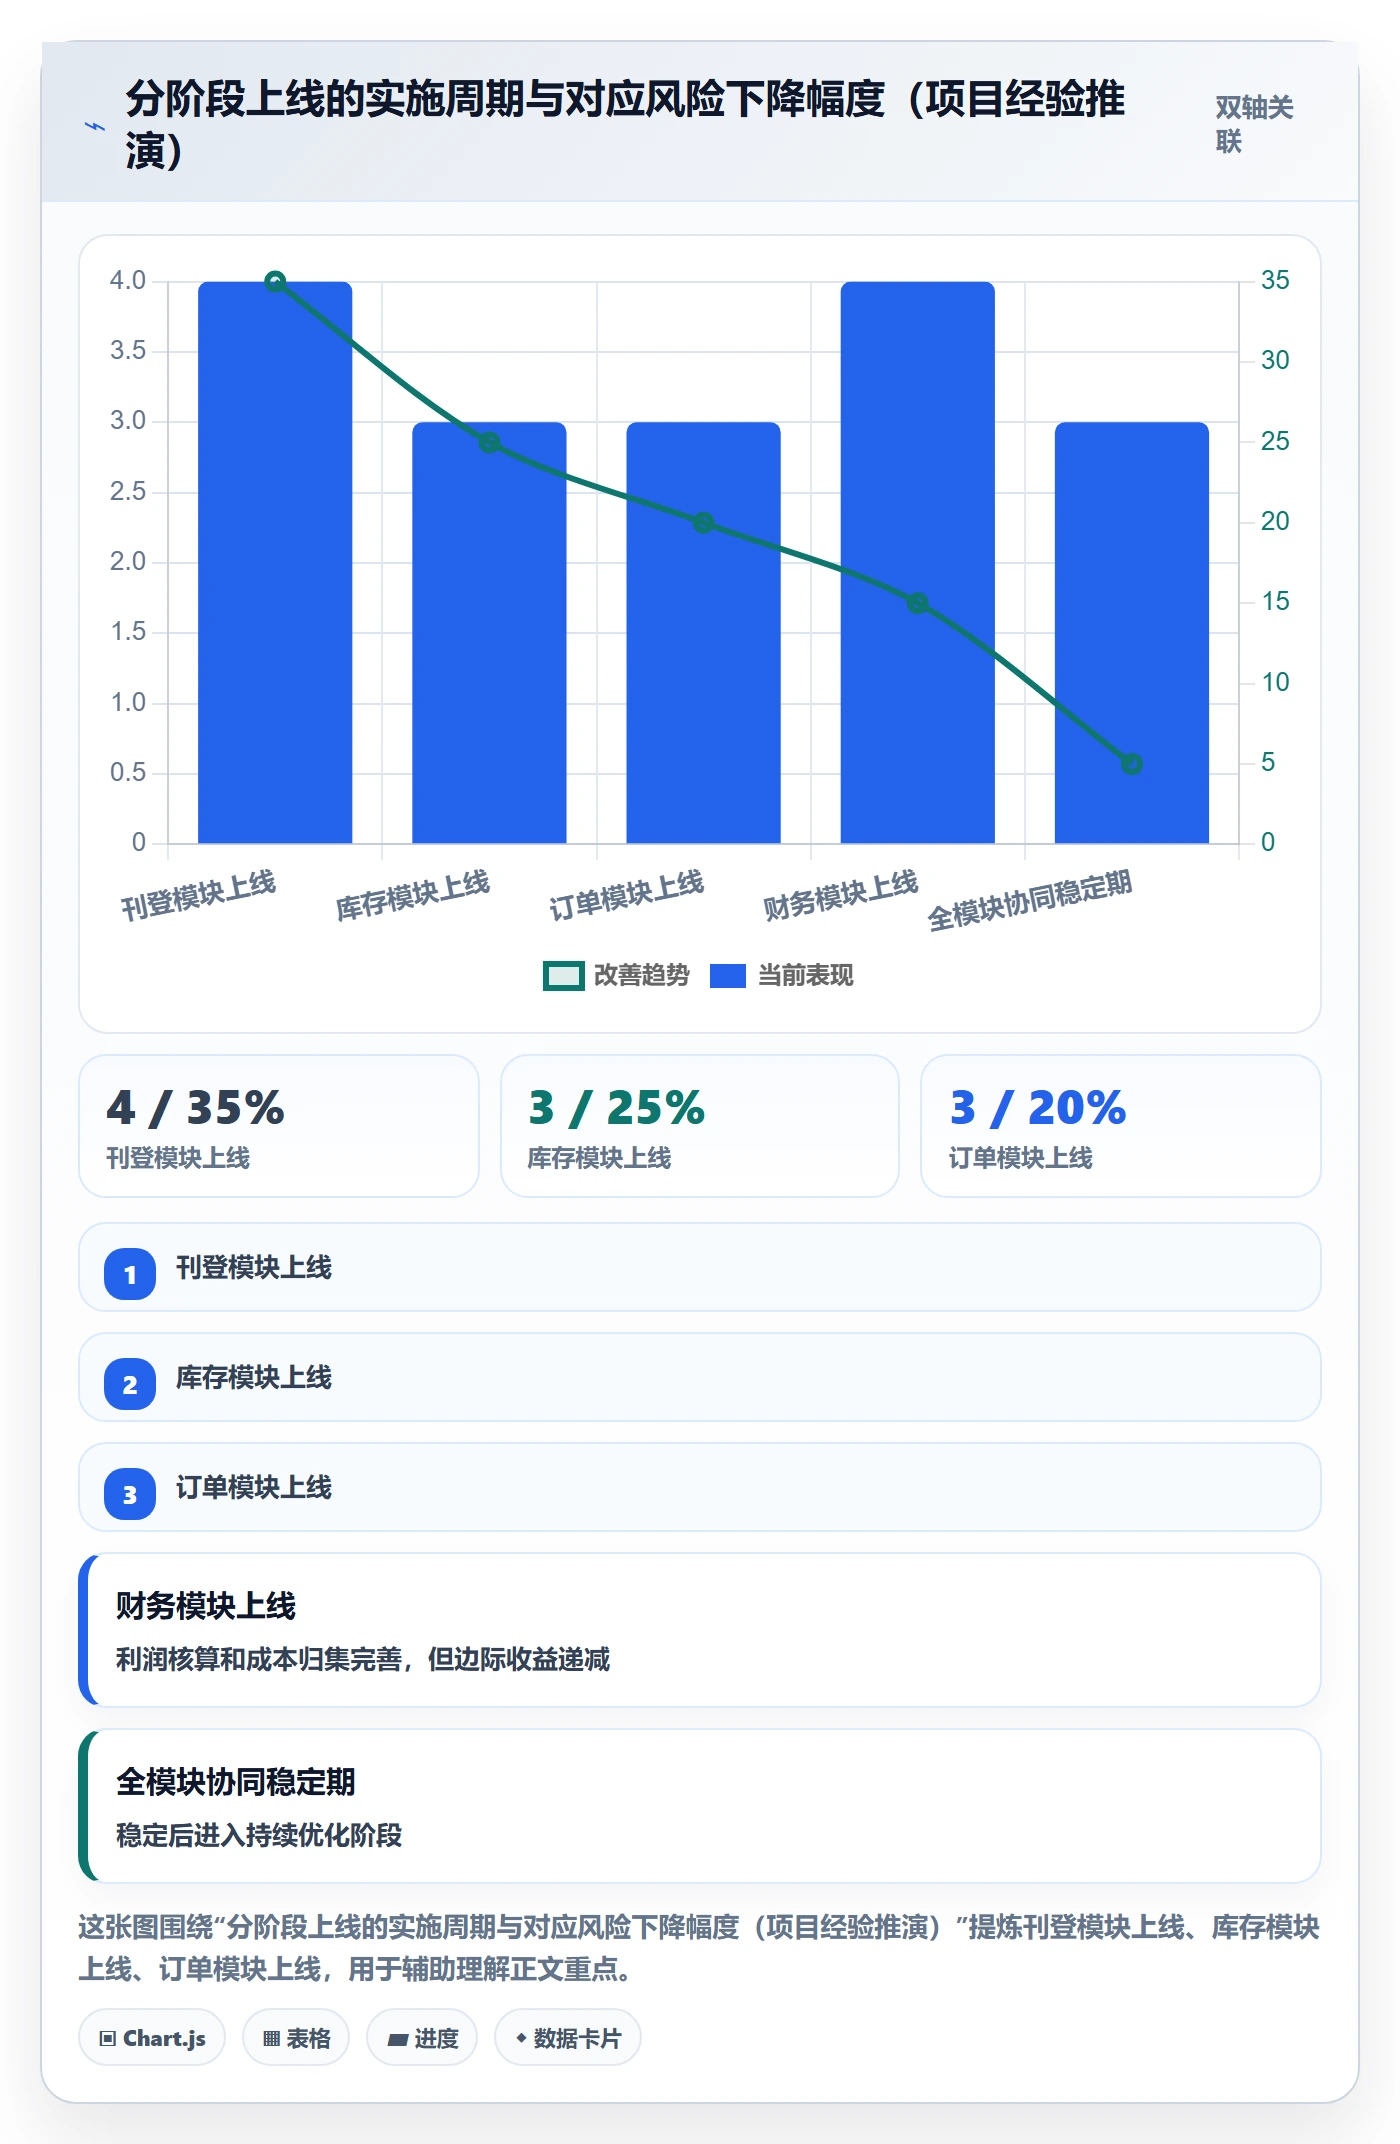Expand the 全模块协同稳定期 detail panel

pos(700,1806)
